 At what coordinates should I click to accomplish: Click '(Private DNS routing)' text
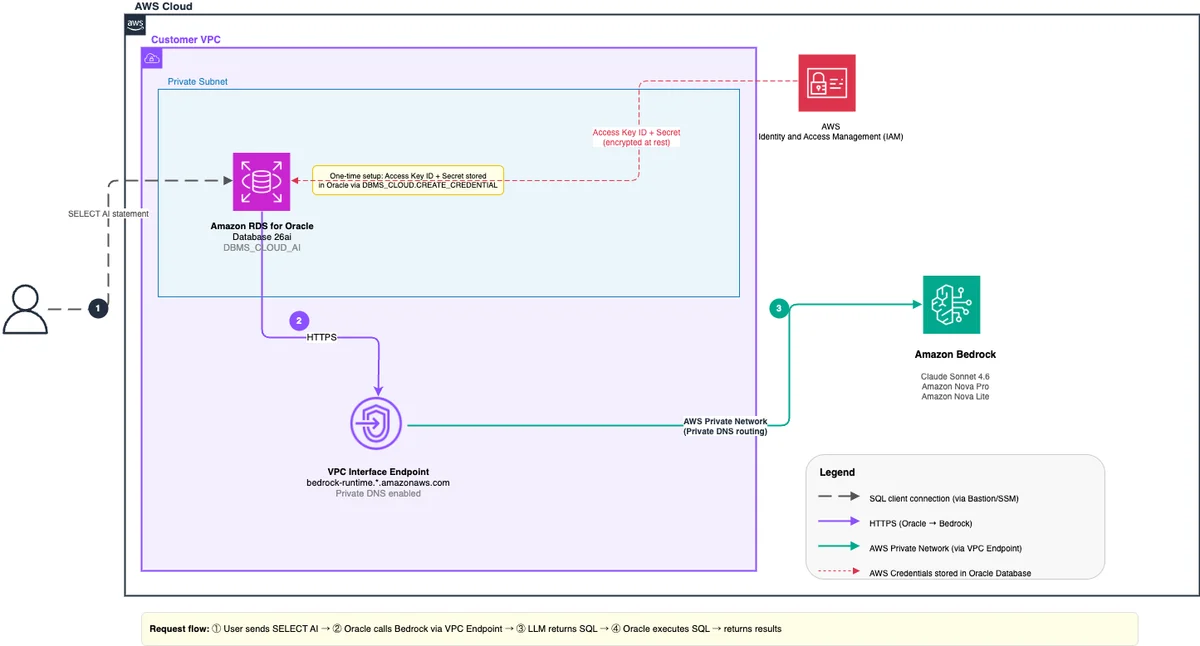click(725, 431)
